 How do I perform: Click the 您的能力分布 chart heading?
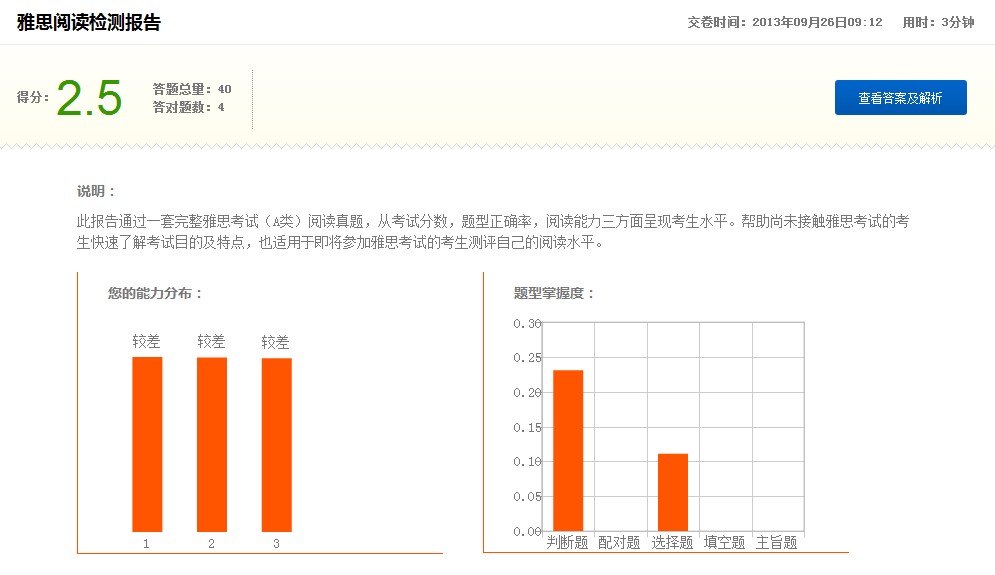tap(156, 293)
